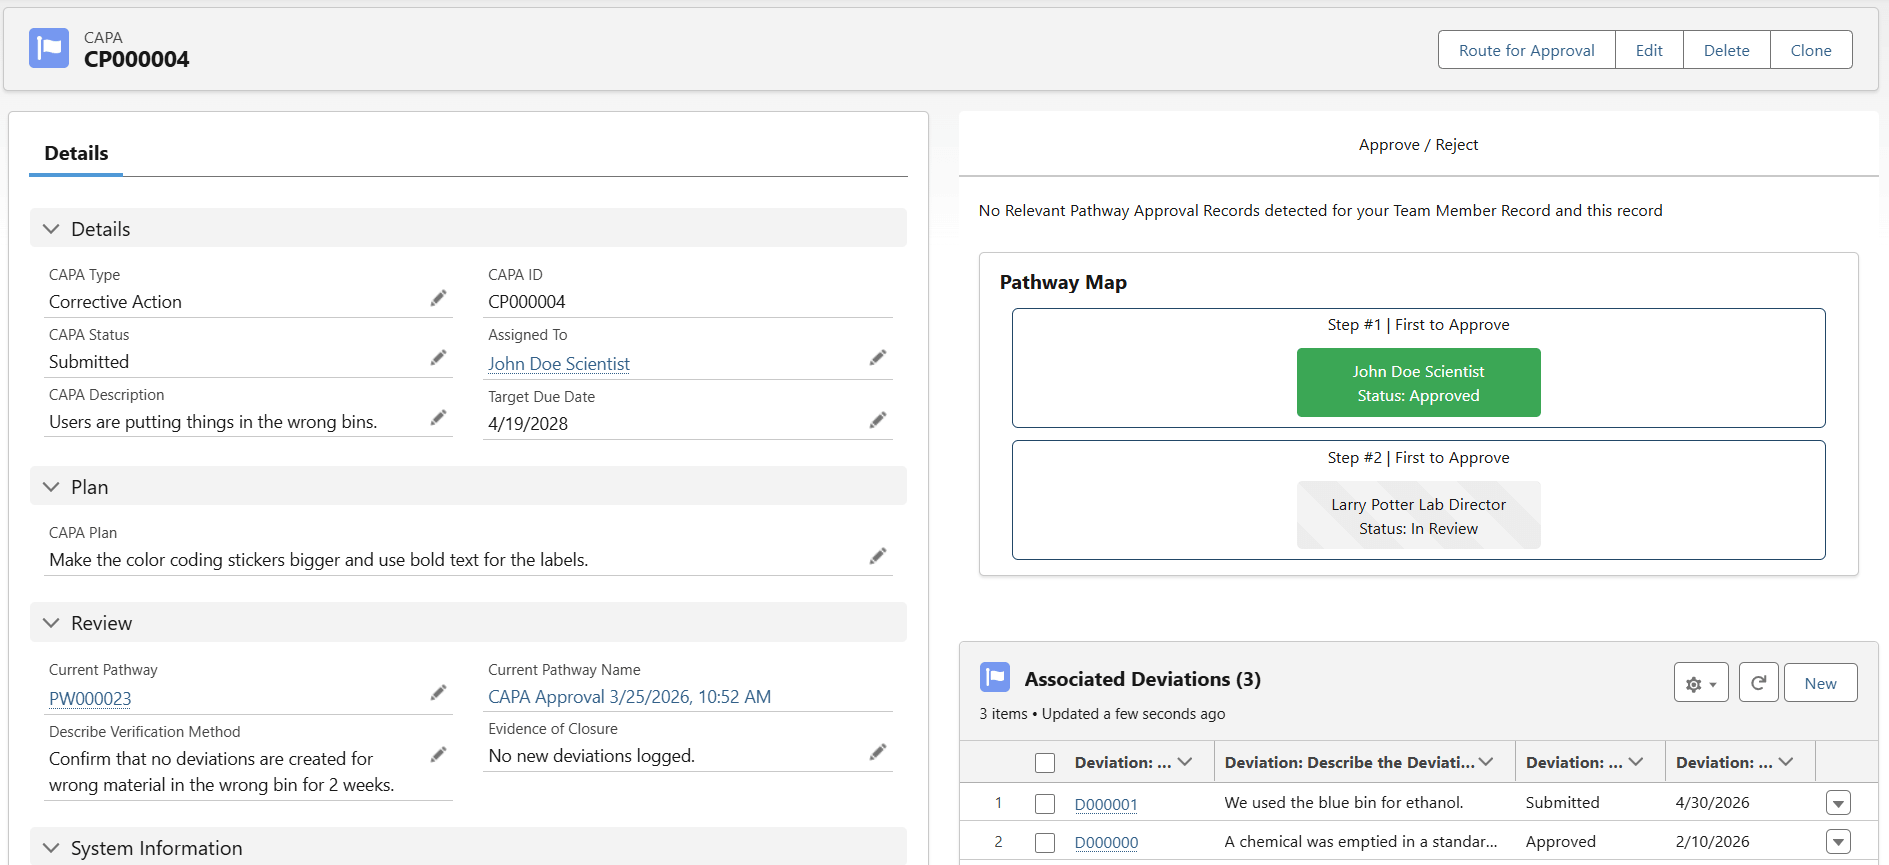Open deviation D000000 record

point(1106,843)
